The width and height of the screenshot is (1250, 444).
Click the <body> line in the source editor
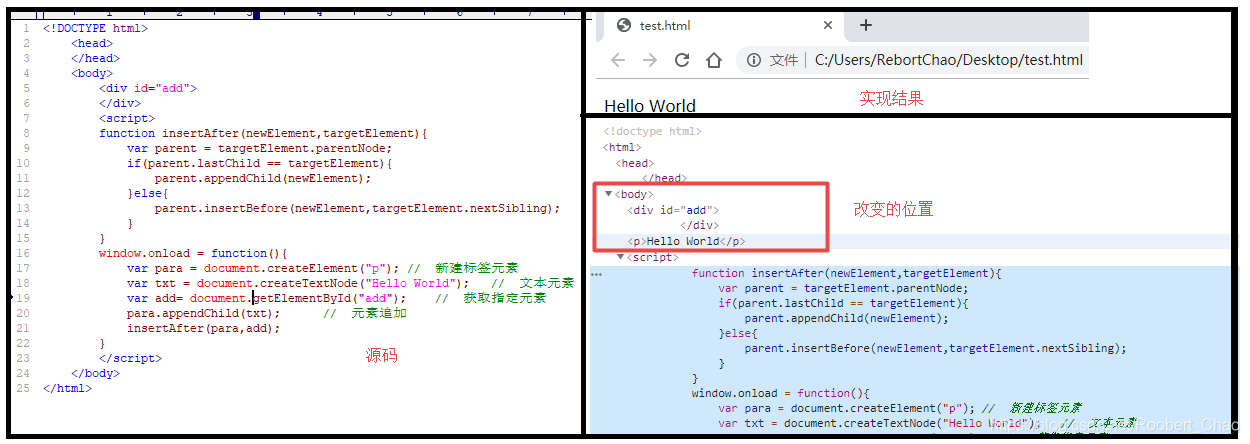coord(92,73)
